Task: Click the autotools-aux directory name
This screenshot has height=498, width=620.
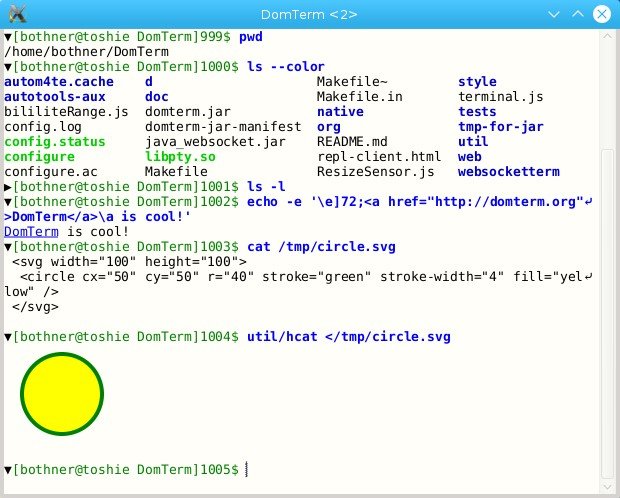Action: (x=55, y=97)
